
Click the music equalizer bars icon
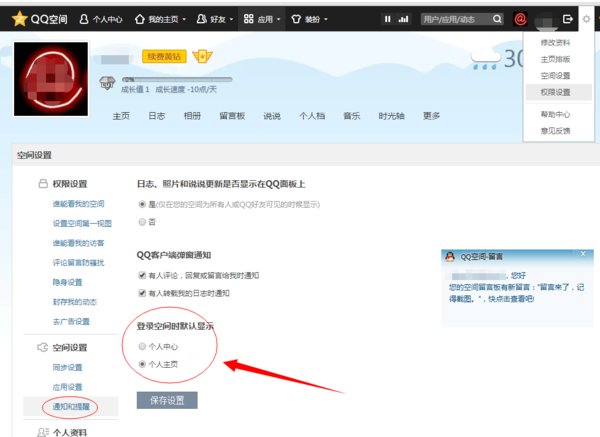(403, 19)
